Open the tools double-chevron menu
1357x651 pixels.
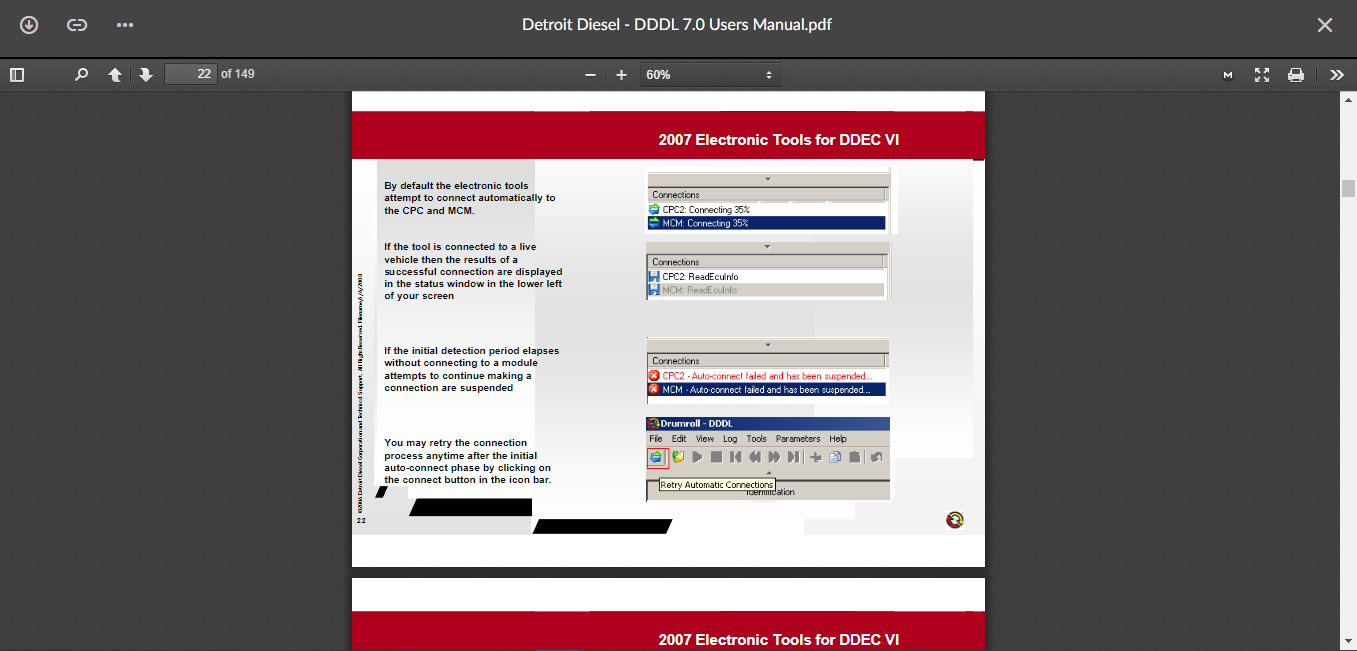1337,75
